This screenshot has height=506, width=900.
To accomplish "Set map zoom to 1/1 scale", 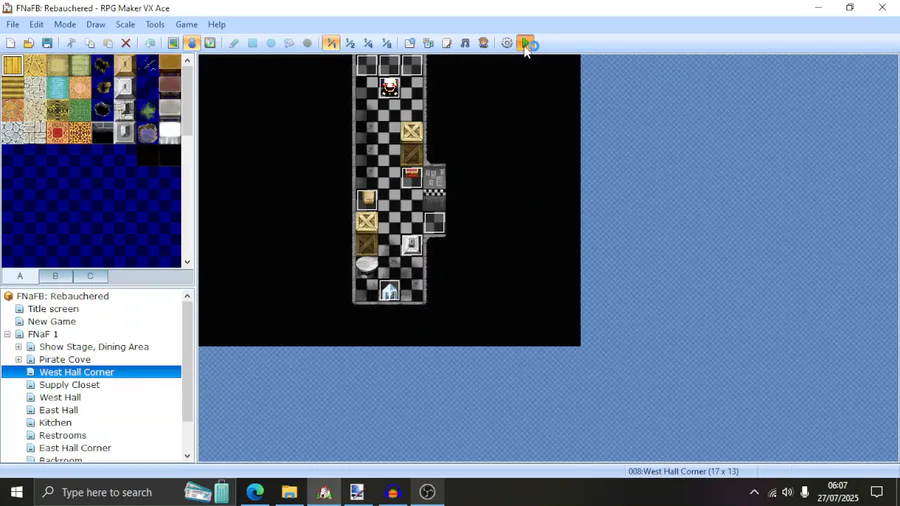I will tap(331, 43).
